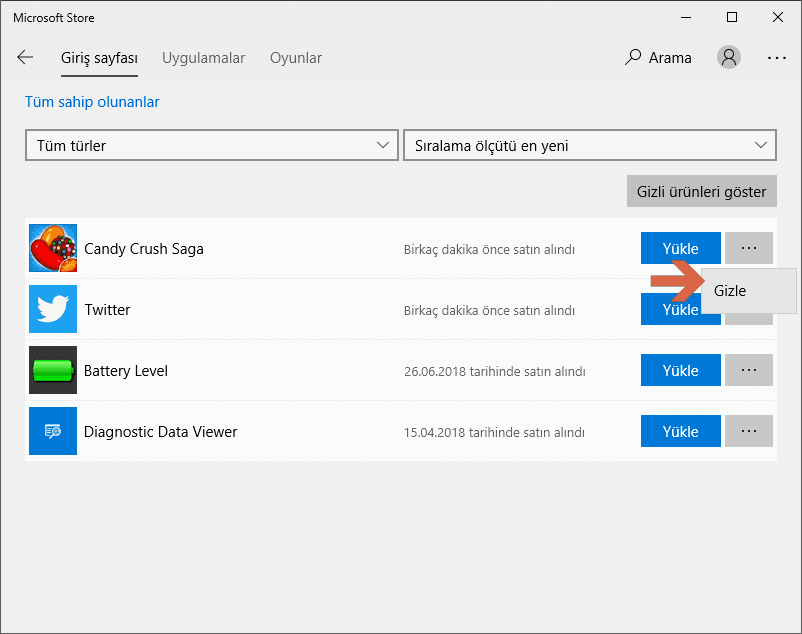The image size is (802, 634).
Task: Click the 15.04.2018 tarihinde satın alındı text
Action: coord(494,432)
